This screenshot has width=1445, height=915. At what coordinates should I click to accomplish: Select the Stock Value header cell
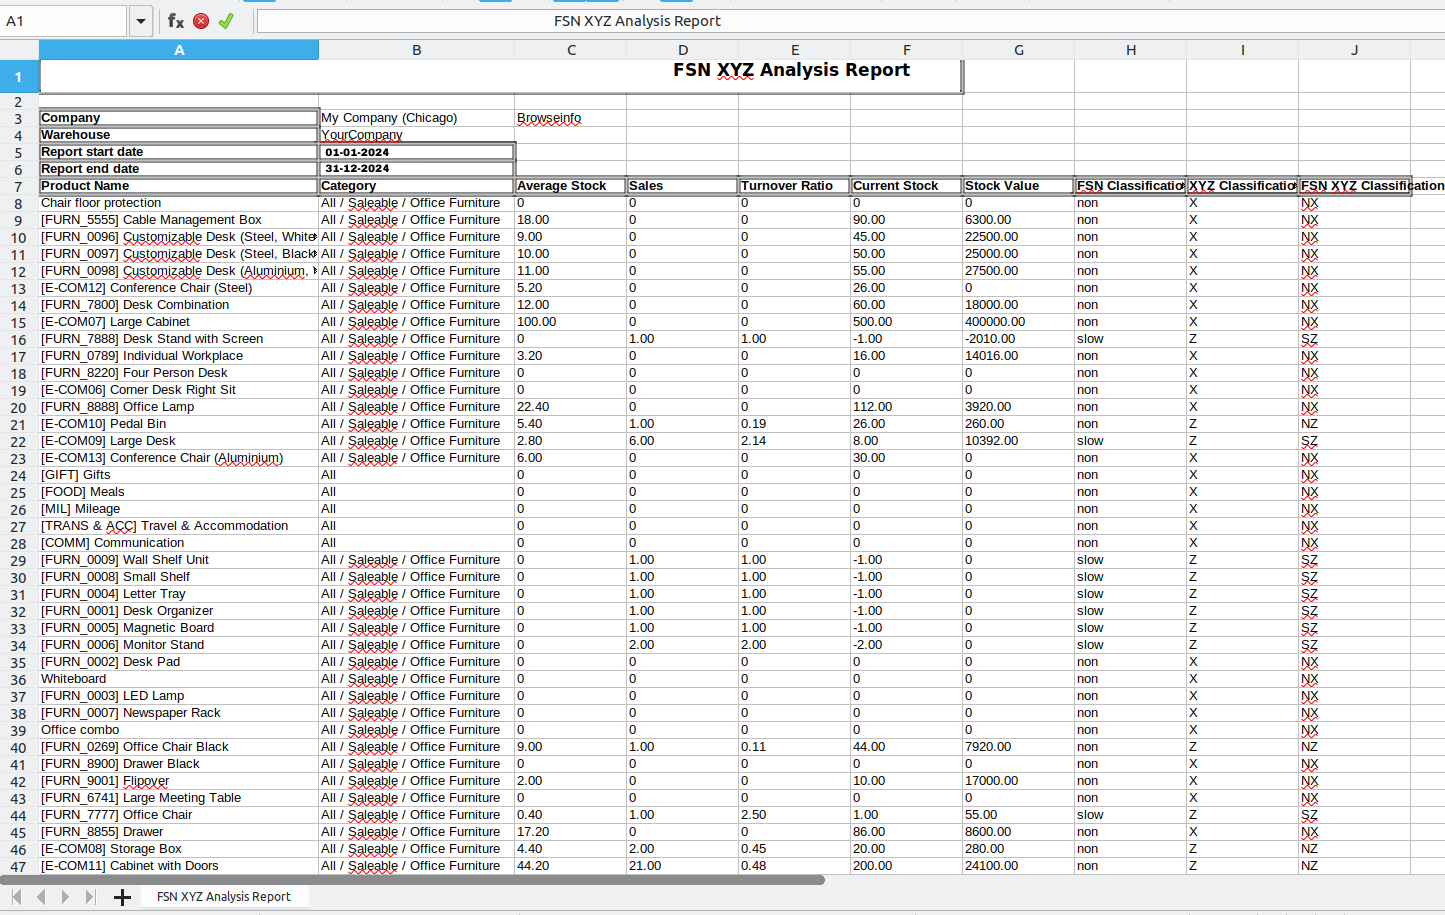1017,186
